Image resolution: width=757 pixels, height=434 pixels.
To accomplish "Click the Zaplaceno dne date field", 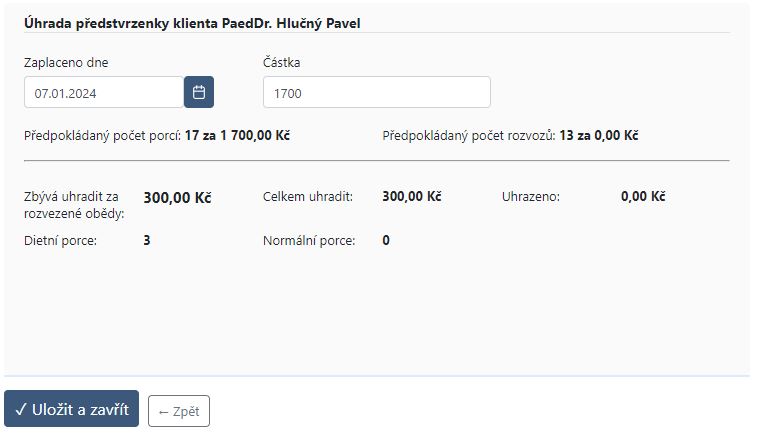I will (104, 92).
